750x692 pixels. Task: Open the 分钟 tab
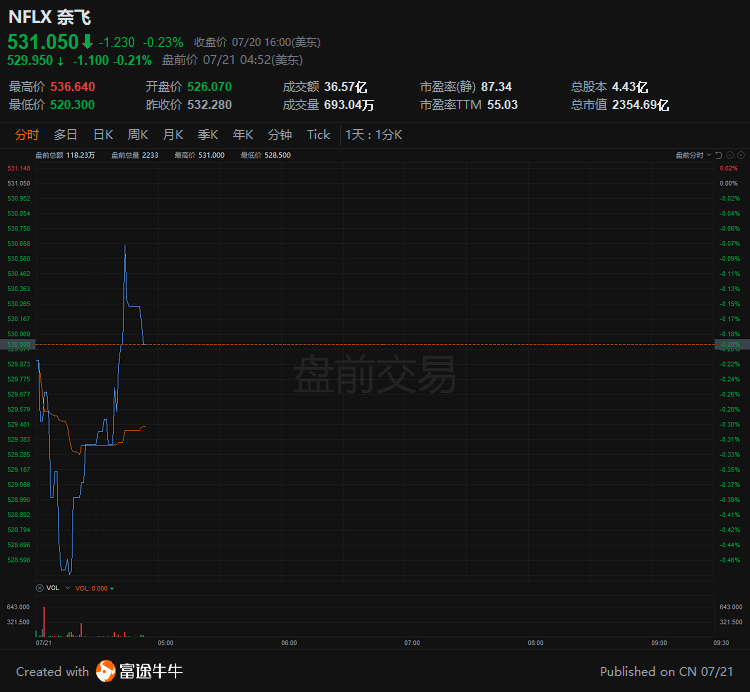coord(280,135)
